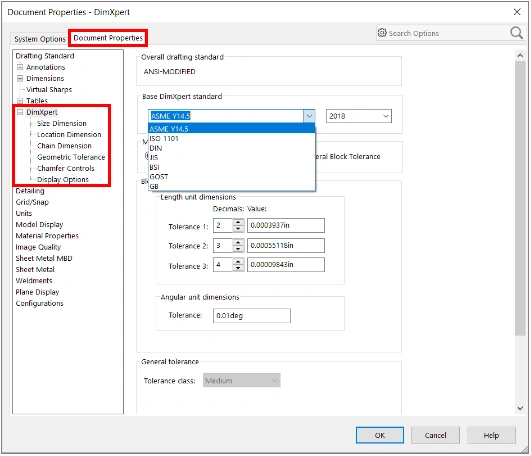Click the Tolerance 3 decimals field
This screenshot has width=531, height=456.
[x=223, y=265]
